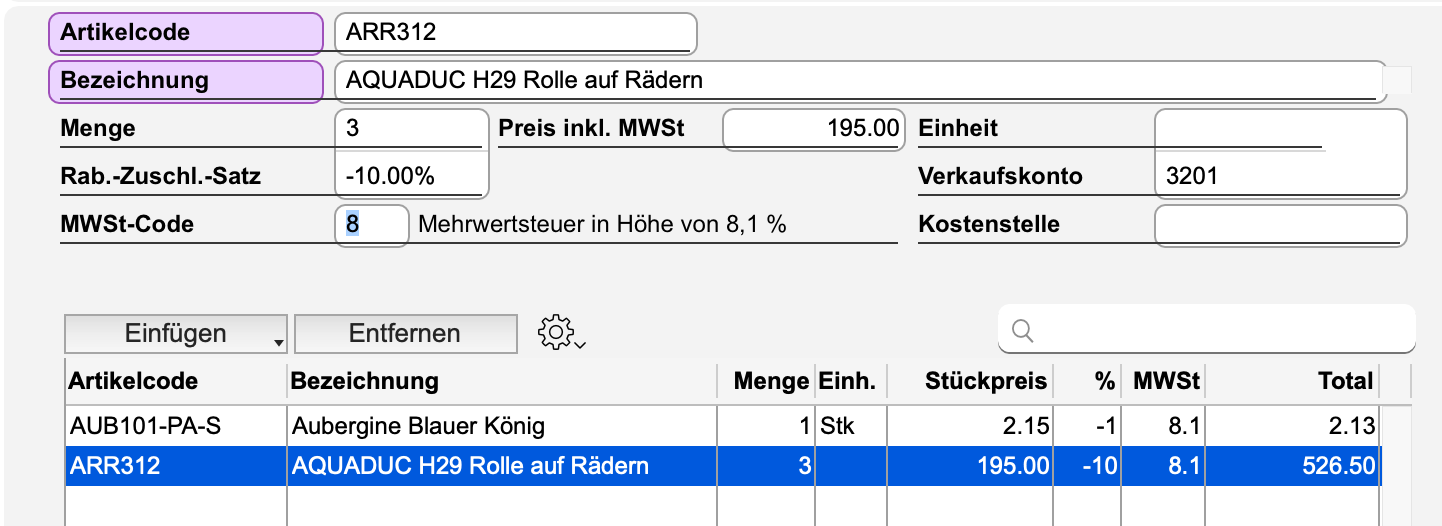The height and width of the screenshot is (526, 1442).
Task: Click the Entfernen button
Action: pyautogui.click(x=405, y=333)
